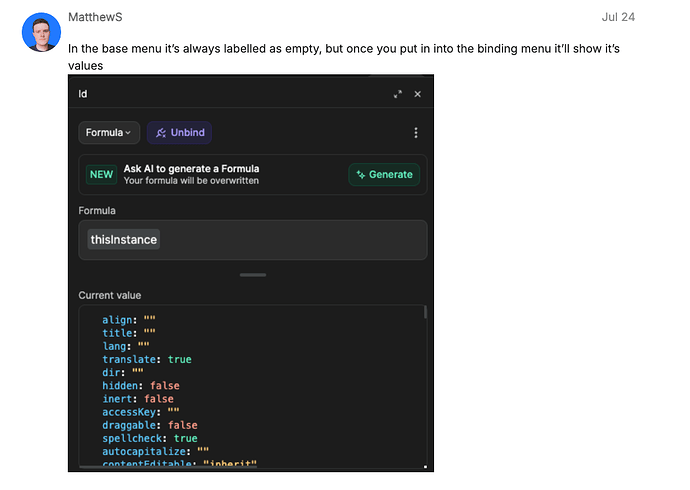Click the unbind plug icon
Image resolution: width=690 pixels, height=490 pixels.
pos(161,133)
